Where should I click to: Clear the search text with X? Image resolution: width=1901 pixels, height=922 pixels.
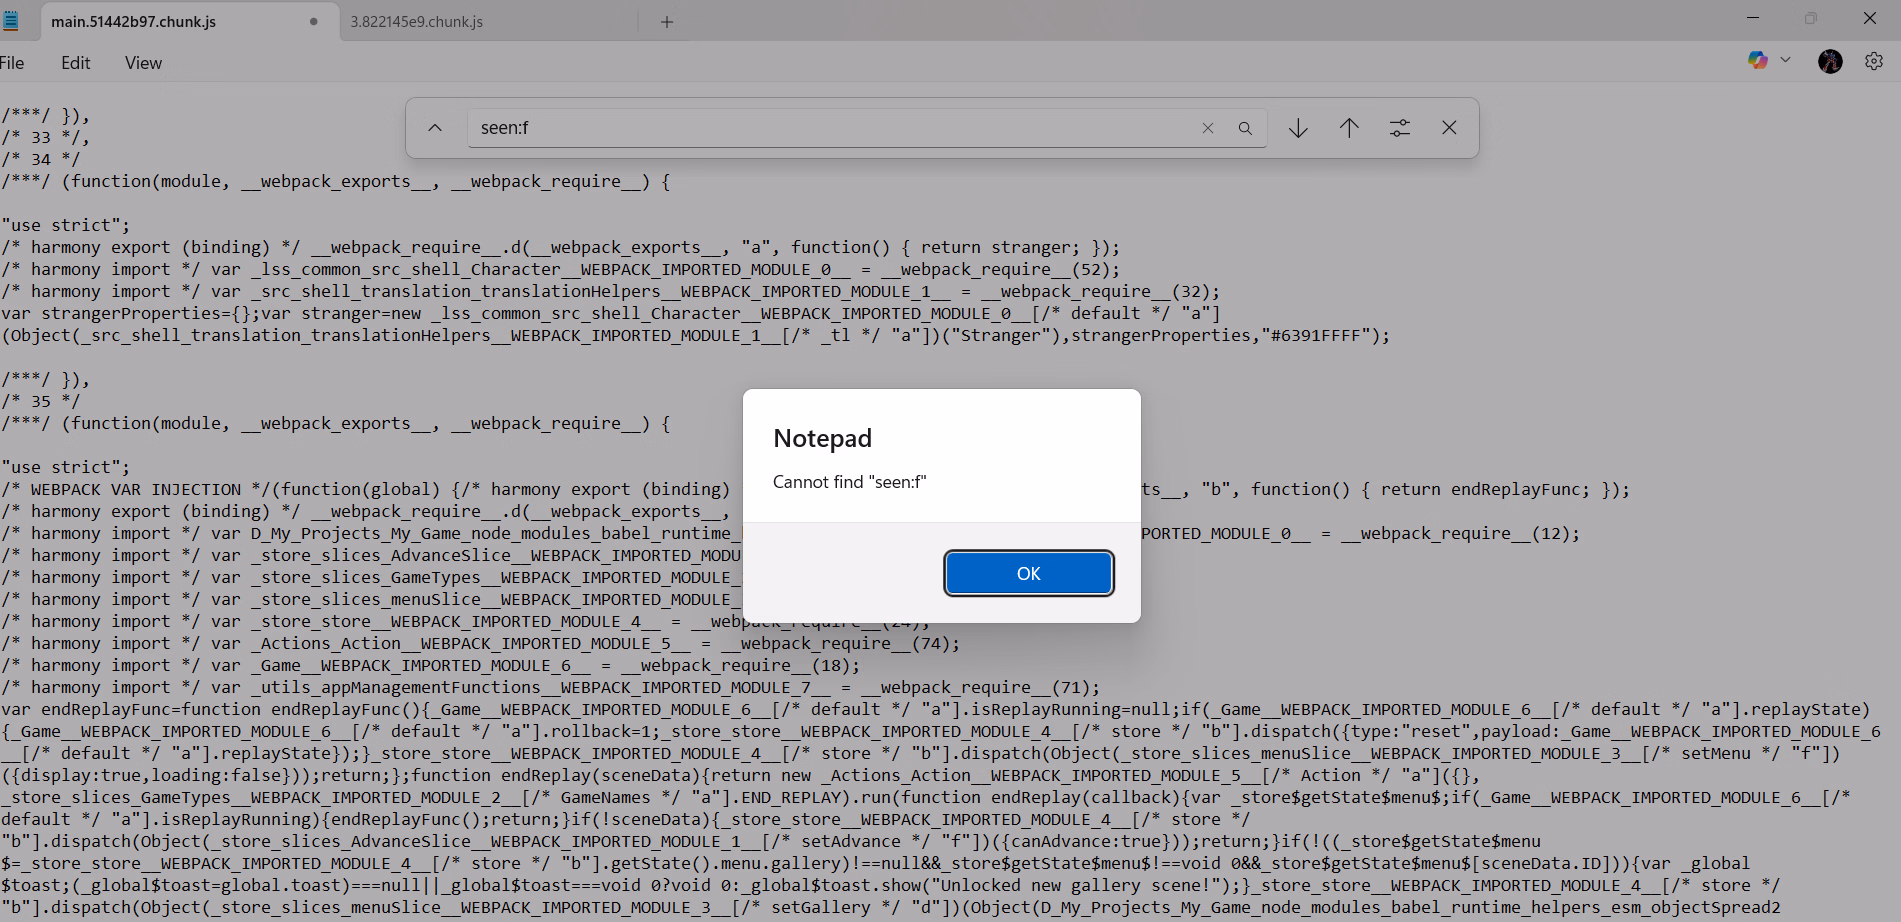[x=1208, y=128]
